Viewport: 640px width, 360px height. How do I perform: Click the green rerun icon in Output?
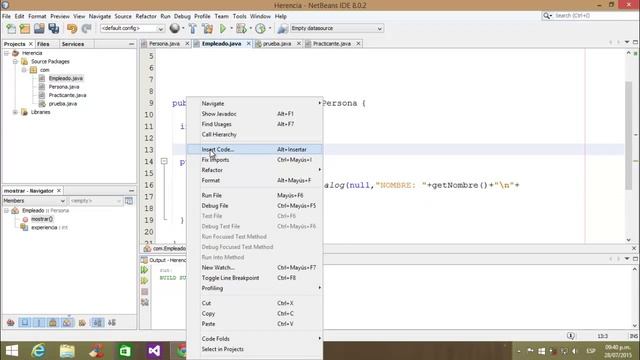click(144, 270)
